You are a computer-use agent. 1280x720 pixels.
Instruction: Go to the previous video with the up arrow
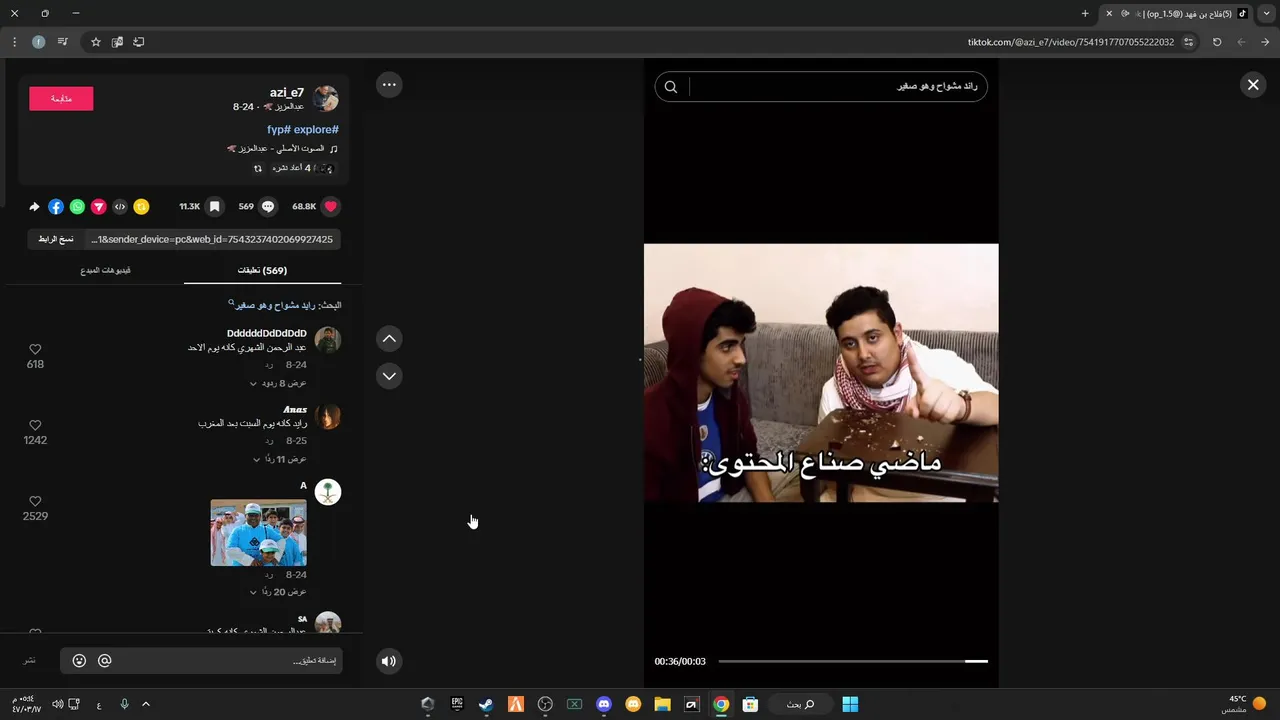tap(389, 339)
